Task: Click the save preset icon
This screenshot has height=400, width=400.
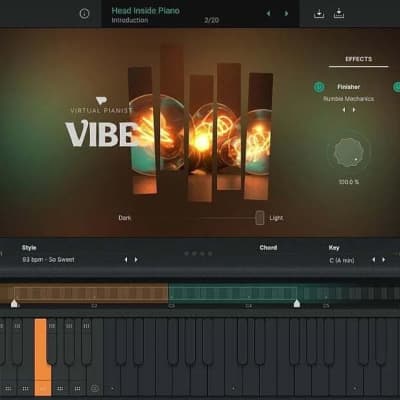Action: point(319,14)
